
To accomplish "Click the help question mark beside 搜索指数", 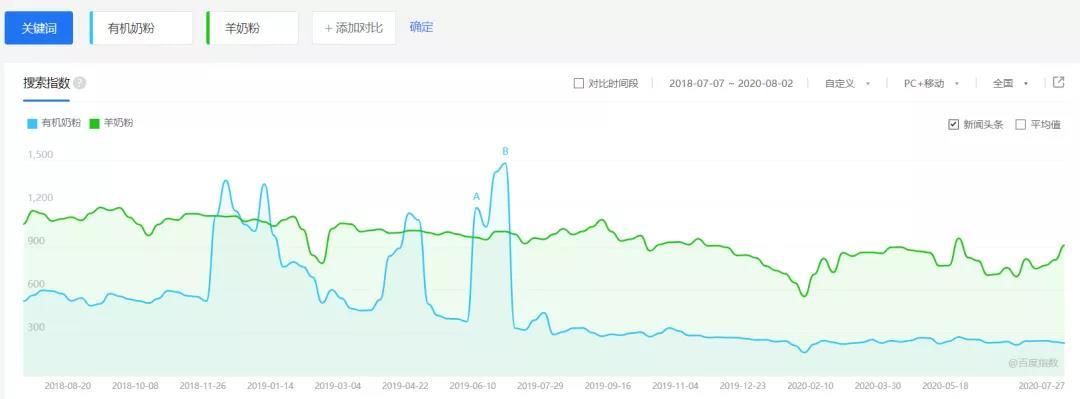I will (80, 83).
